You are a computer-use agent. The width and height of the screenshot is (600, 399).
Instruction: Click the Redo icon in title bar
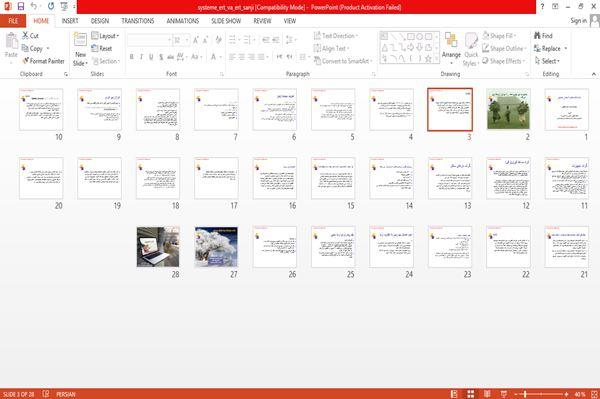[x=51, y=6]
